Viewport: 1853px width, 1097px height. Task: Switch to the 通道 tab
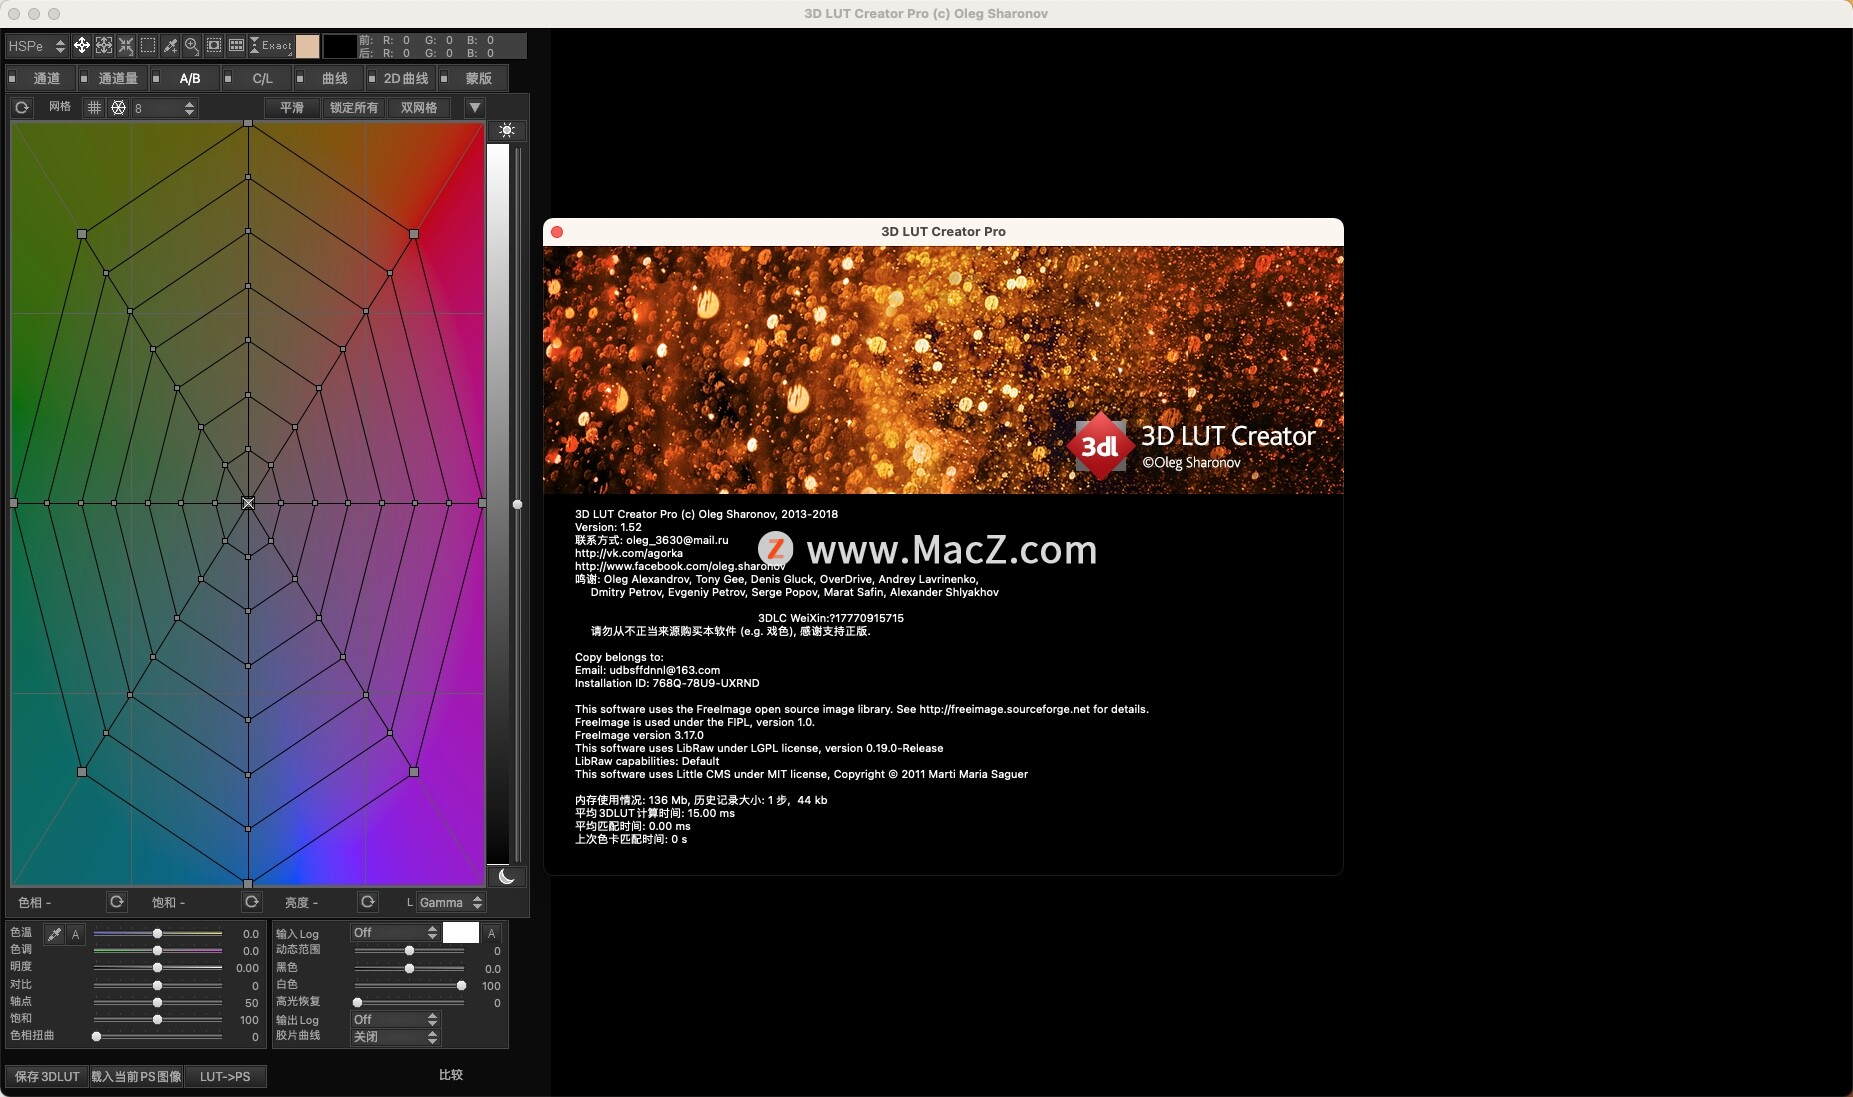47,78
